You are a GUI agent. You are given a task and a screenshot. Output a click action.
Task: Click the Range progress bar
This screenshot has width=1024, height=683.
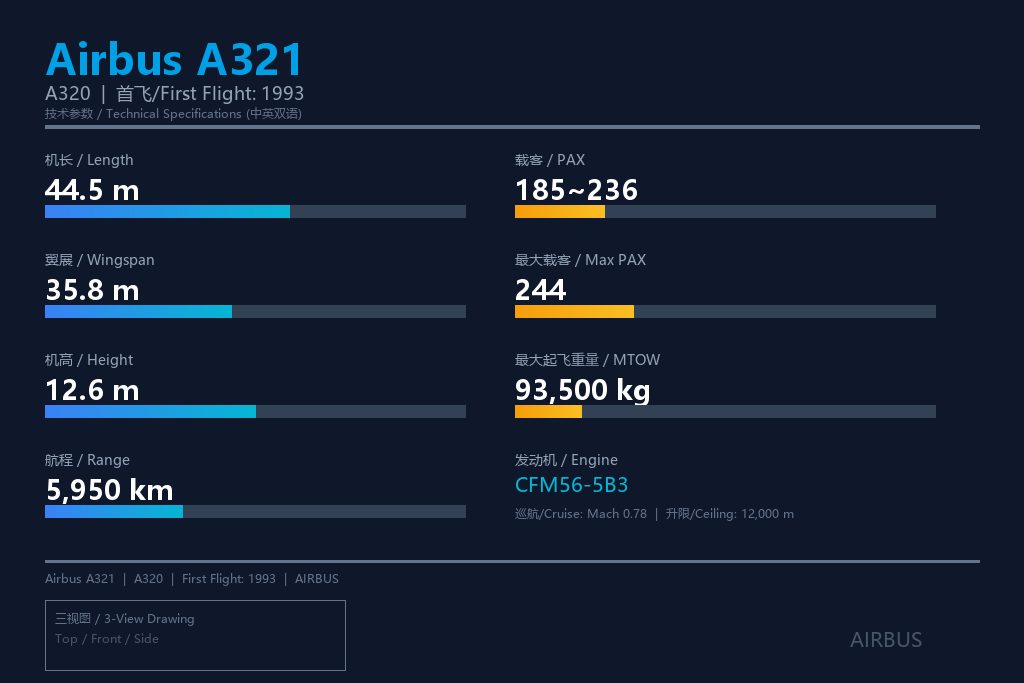(255, 511)
